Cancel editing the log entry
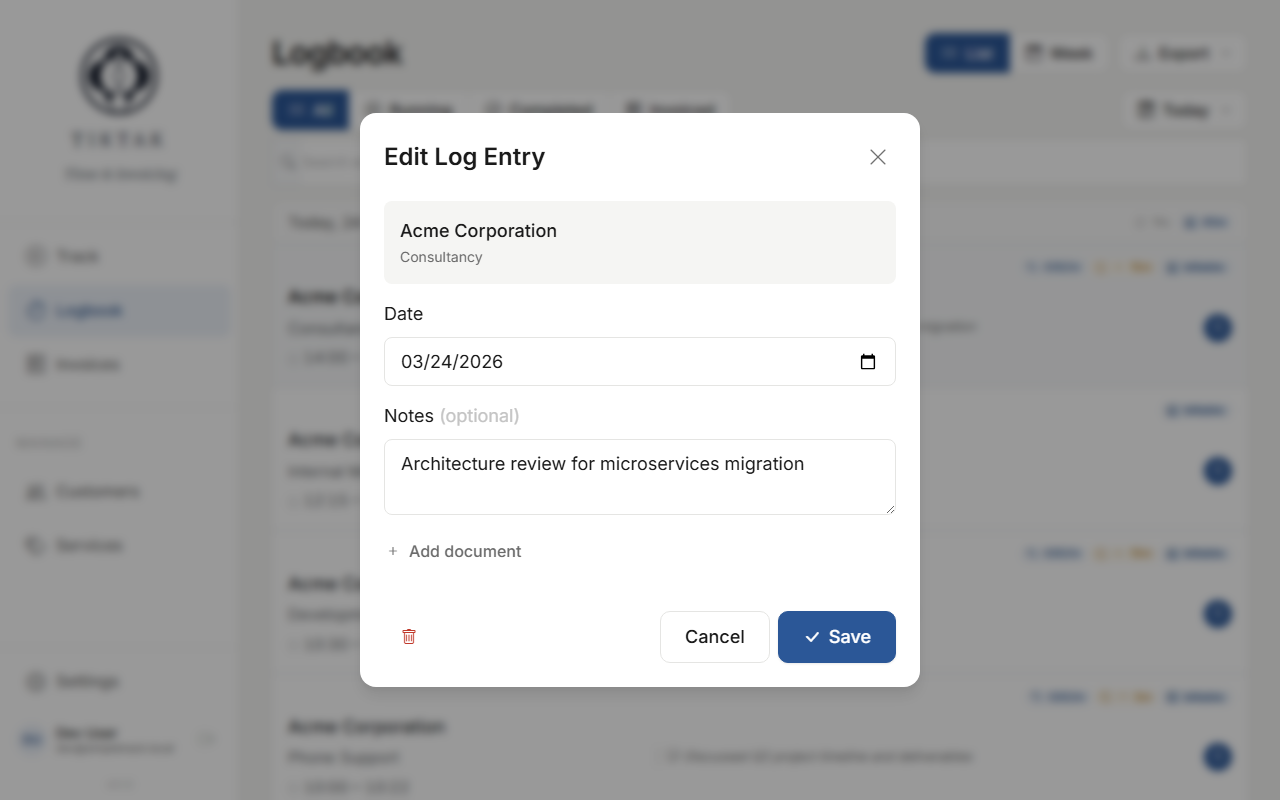This screenshot has height=800, width=1280. pyautogui.click(x=714, y=637)
